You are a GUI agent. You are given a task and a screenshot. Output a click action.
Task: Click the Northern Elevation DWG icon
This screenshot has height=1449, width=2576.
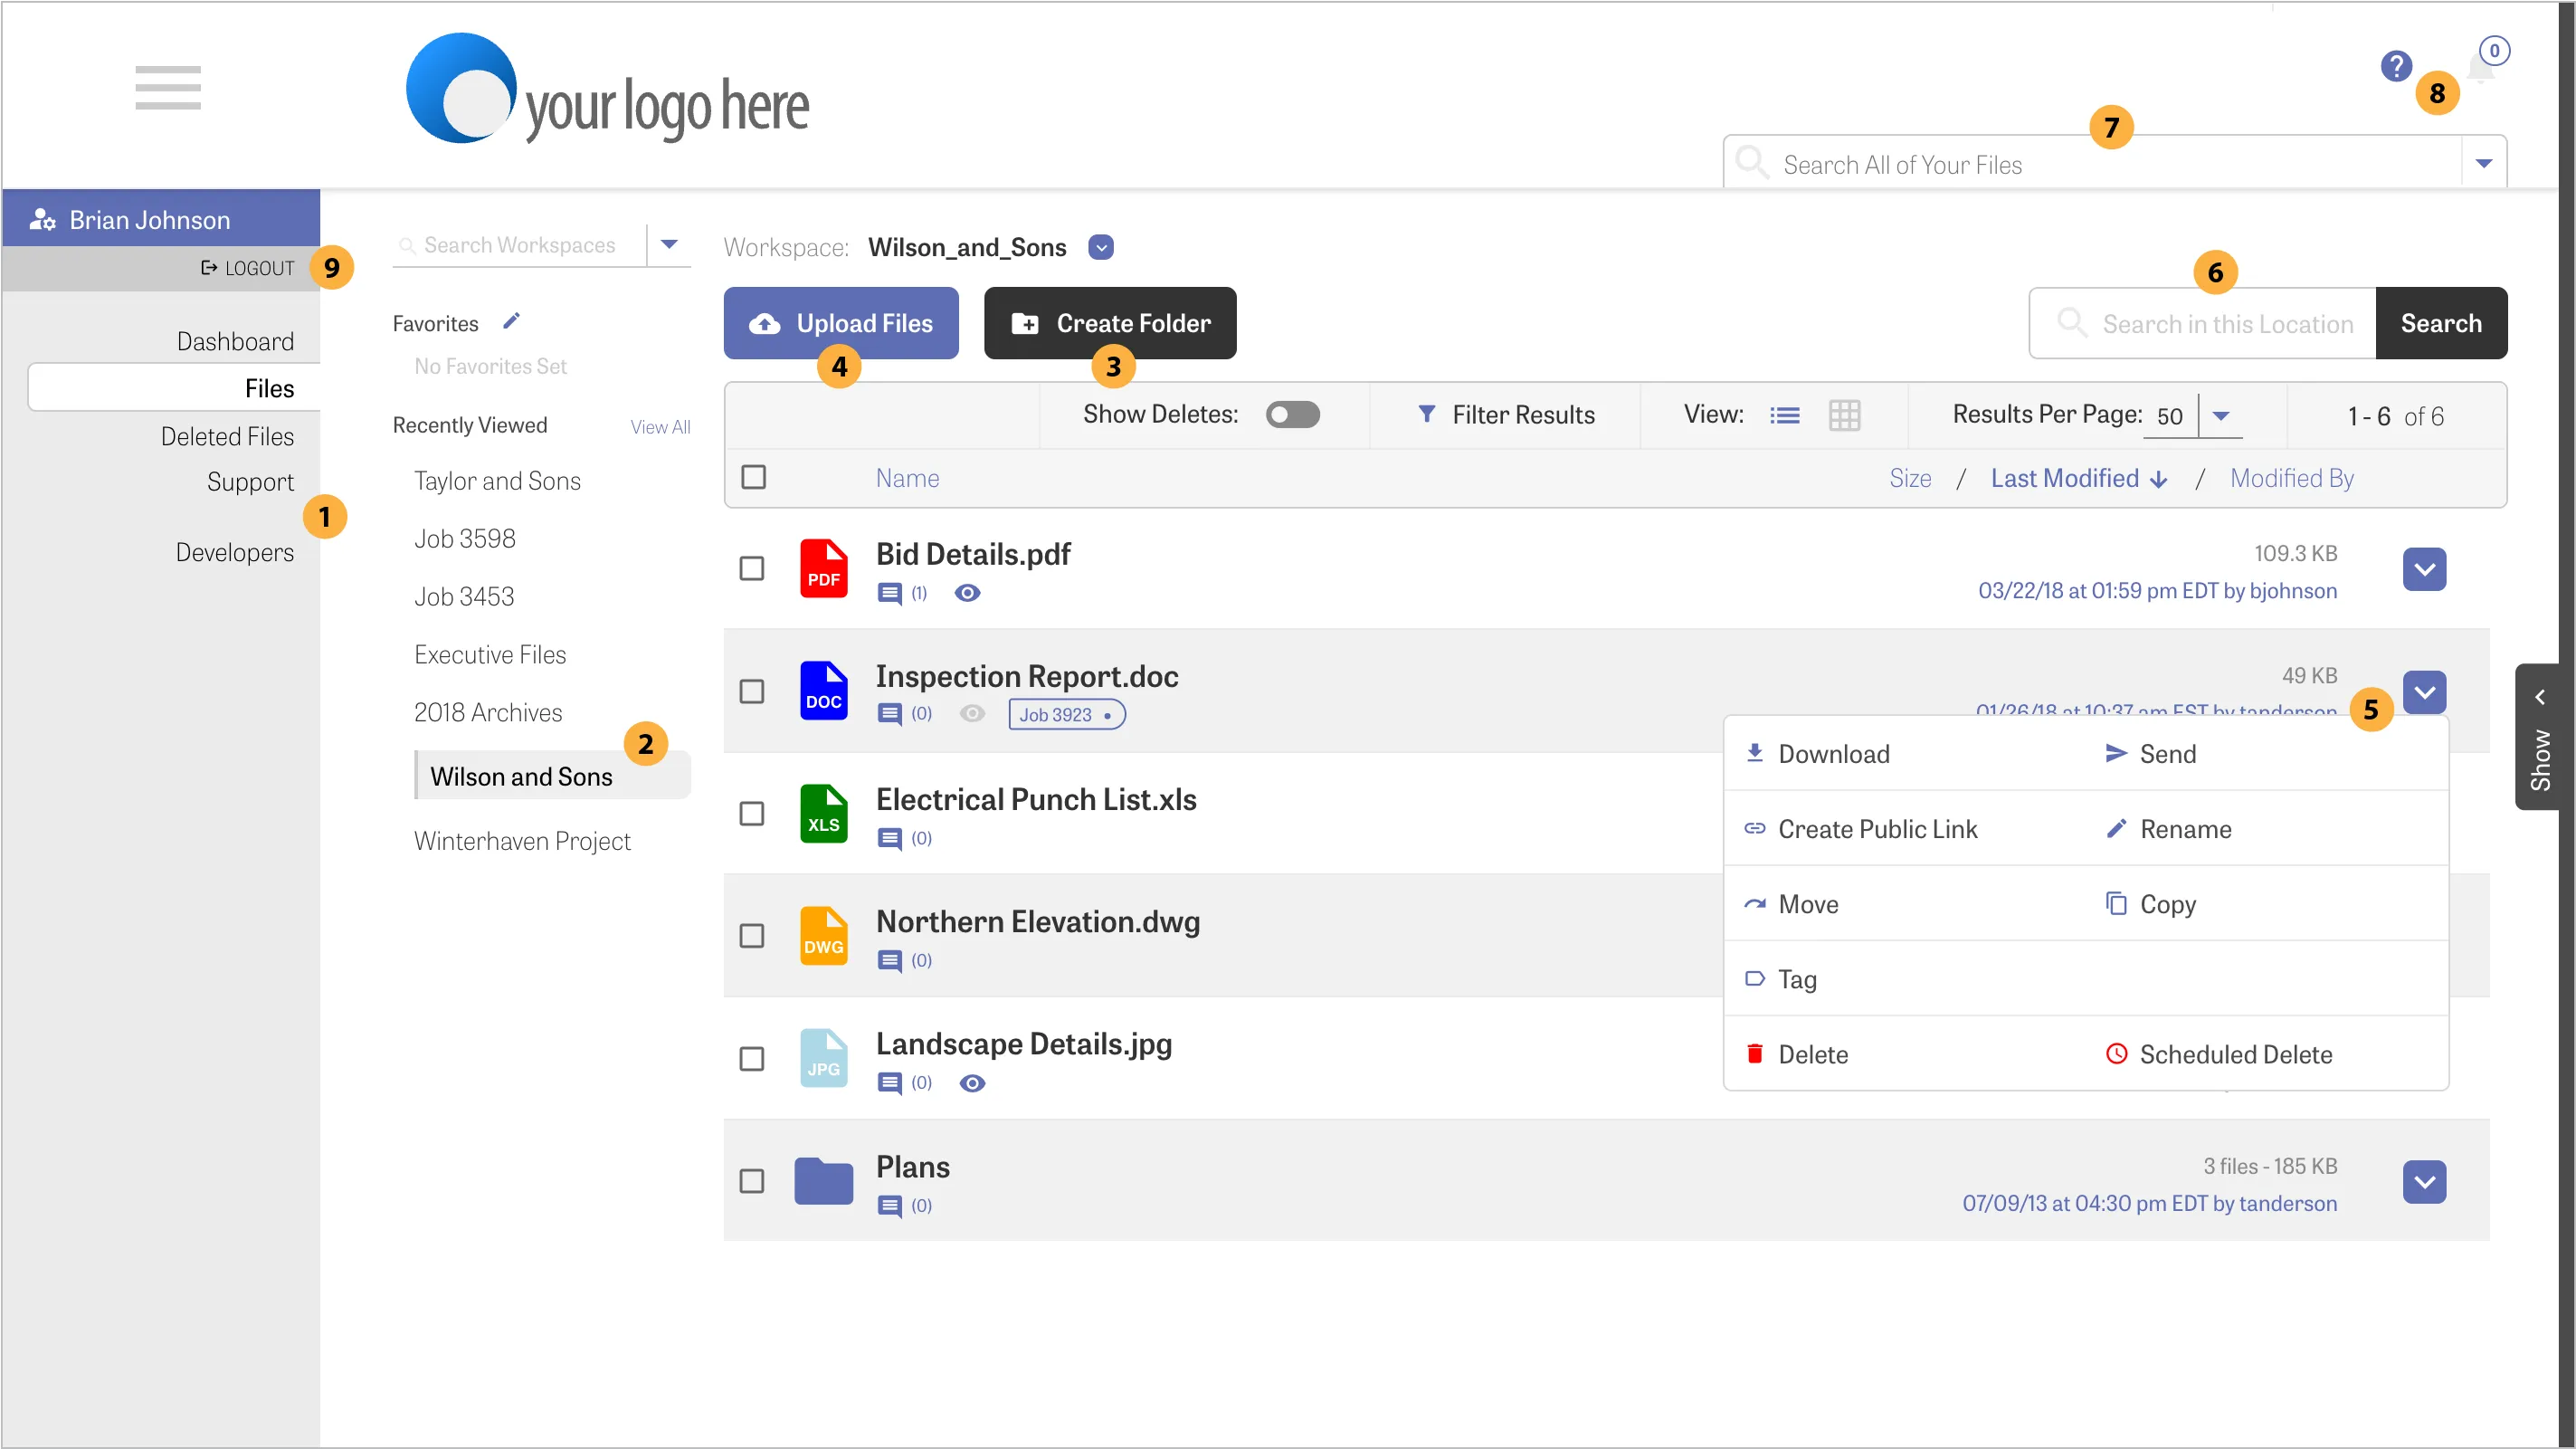pyautogui.click(x=823, y=935)
